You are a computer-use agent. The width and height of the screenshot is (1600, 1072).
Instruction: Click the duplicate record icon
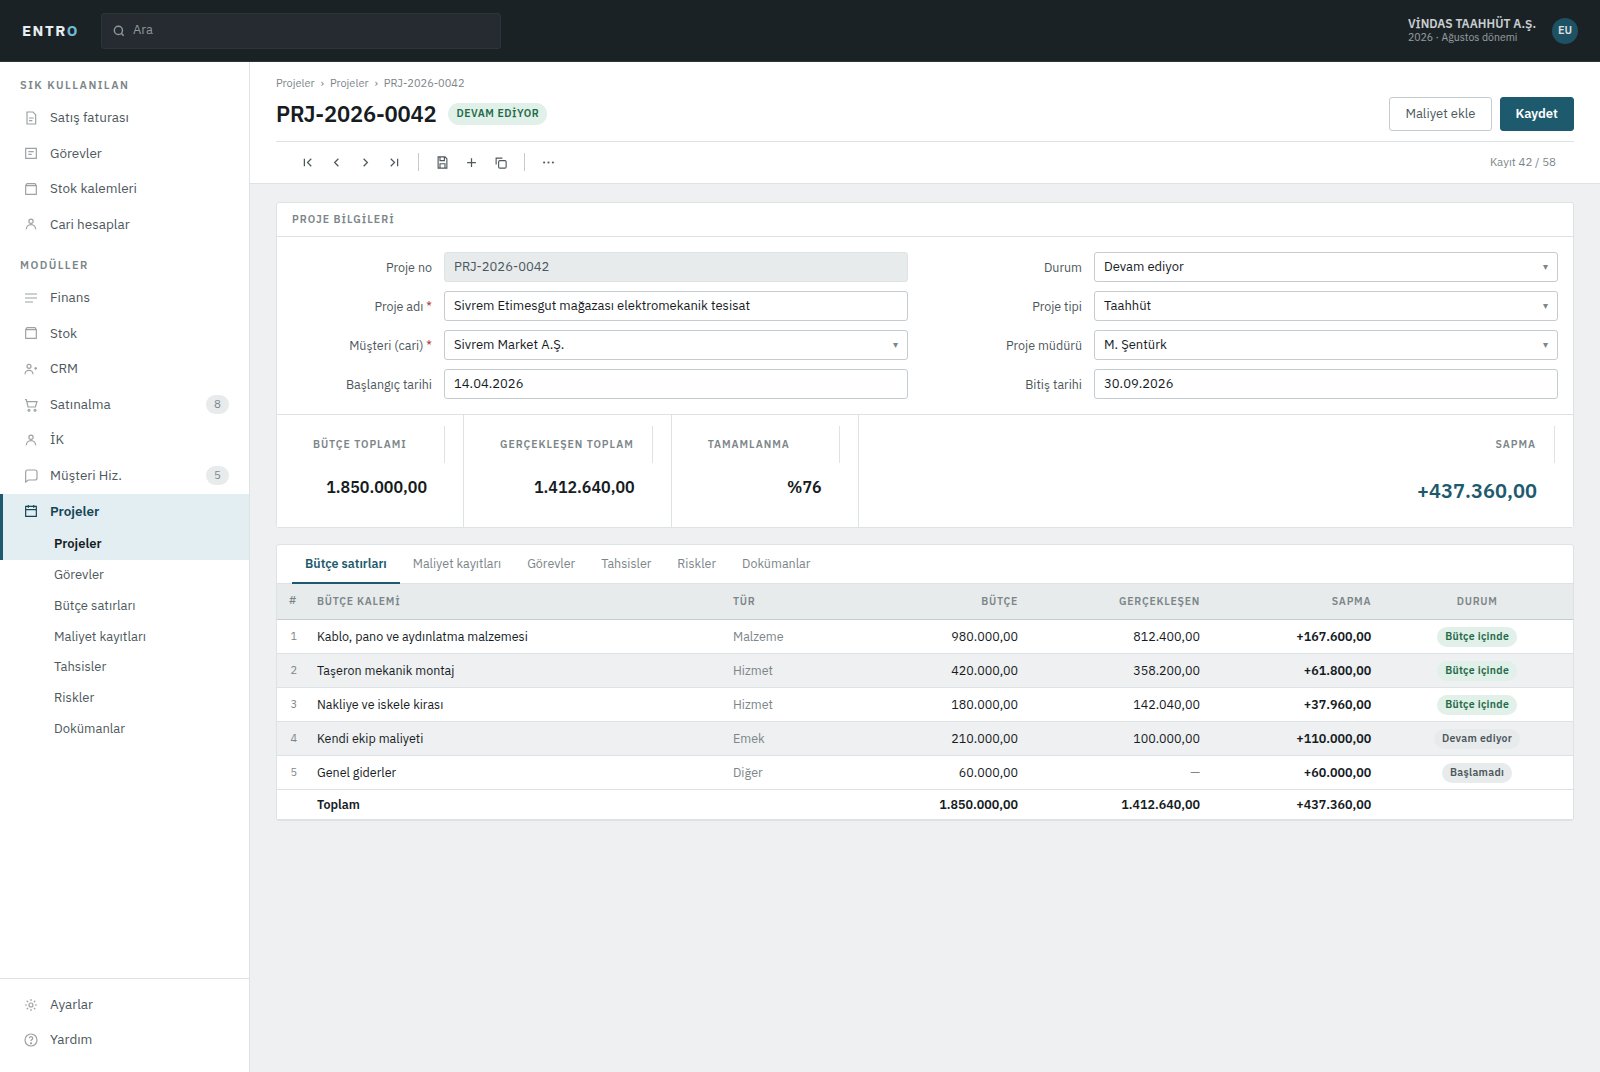[501, 163]
